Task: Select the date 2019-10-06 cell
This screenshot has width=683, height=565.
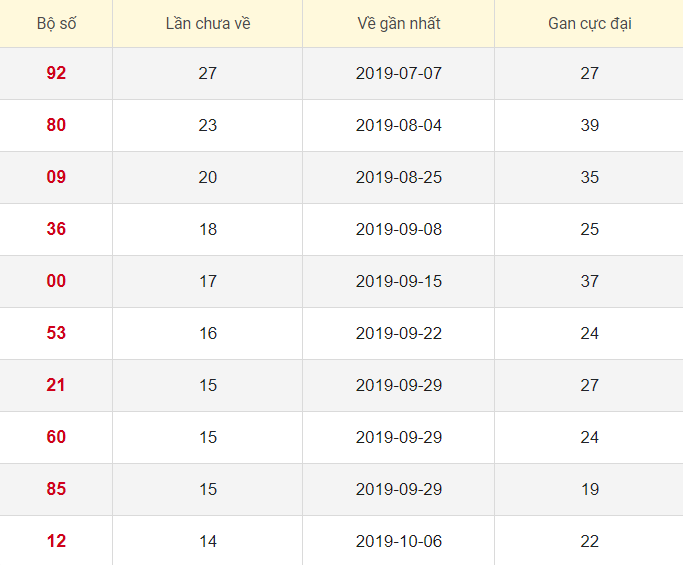Action: tap(398, 541)
